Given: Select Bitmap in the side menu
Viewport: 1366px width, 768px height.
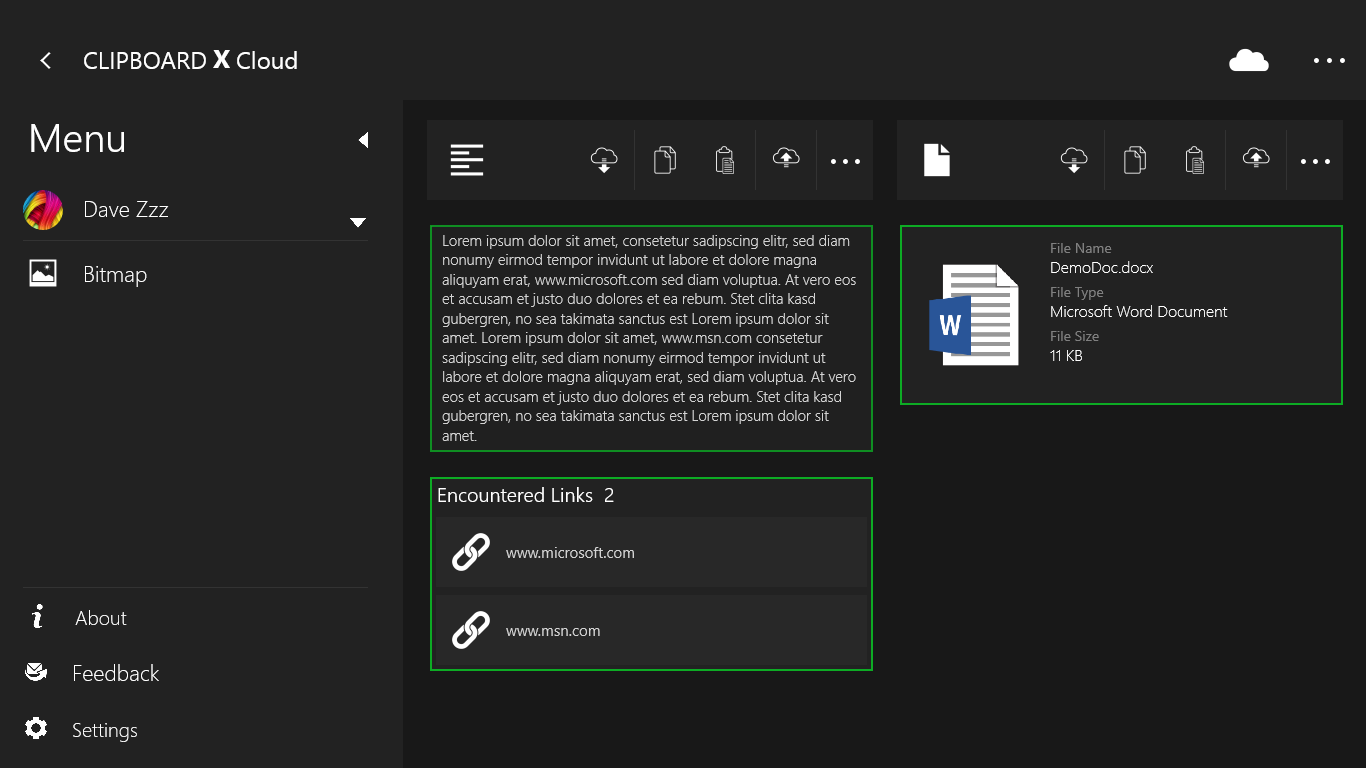Looking at the screenshot, I should 114,275.
